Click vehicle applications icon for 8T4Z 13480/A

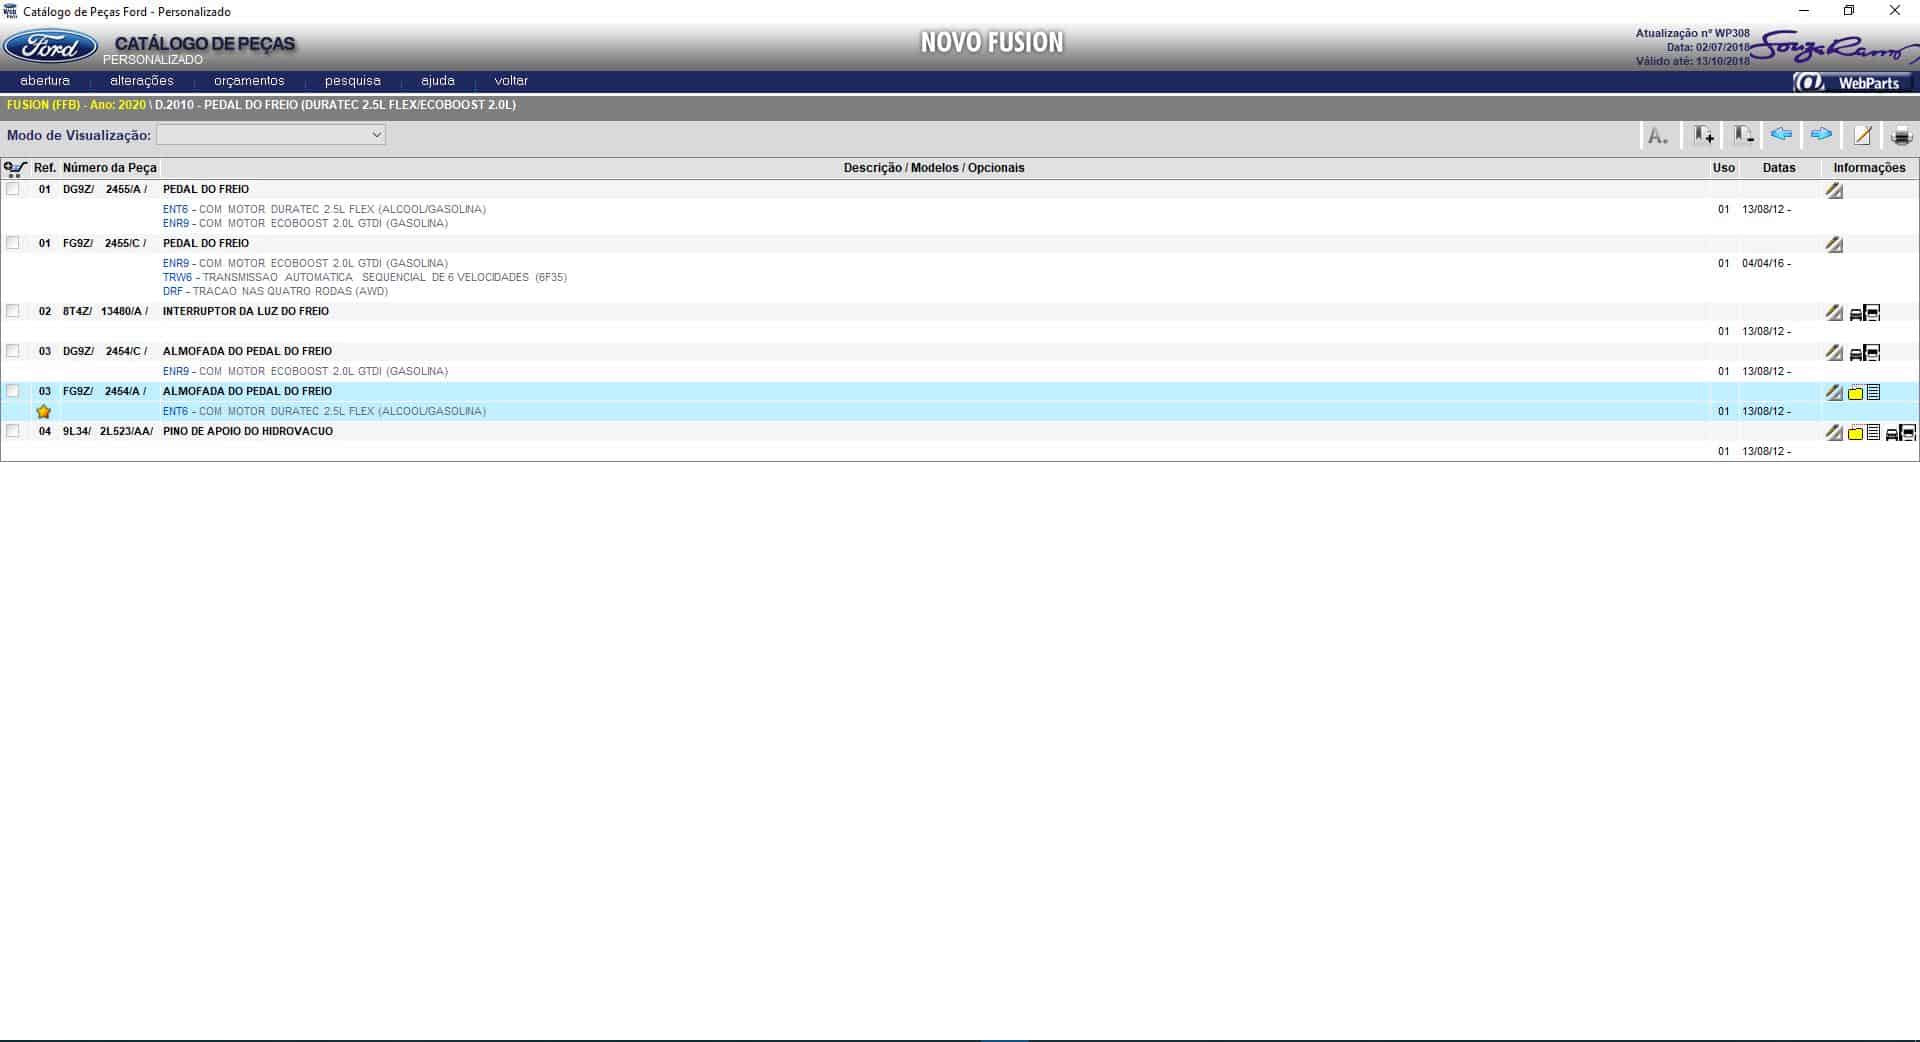1865,313
